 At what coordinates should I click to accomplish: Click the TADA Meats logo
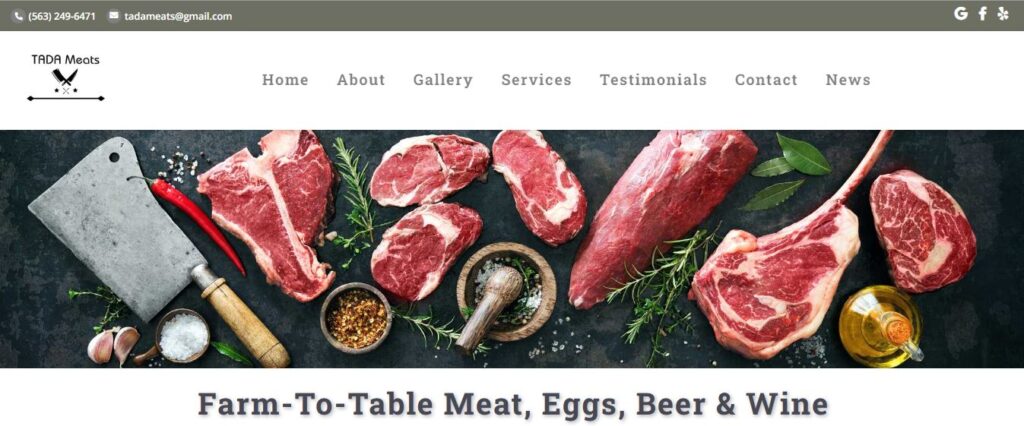point(65,77)
